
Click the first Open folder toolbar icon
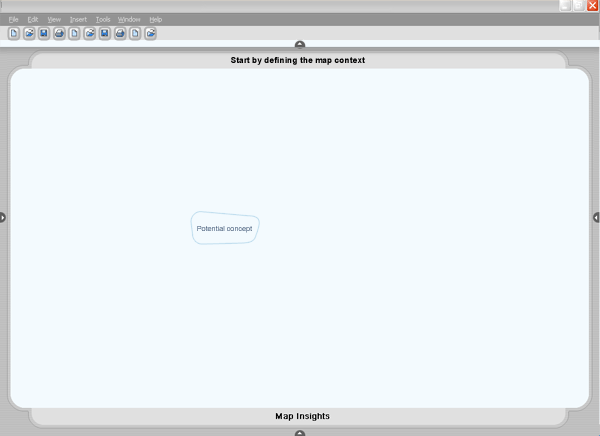(x=29, y=33)
